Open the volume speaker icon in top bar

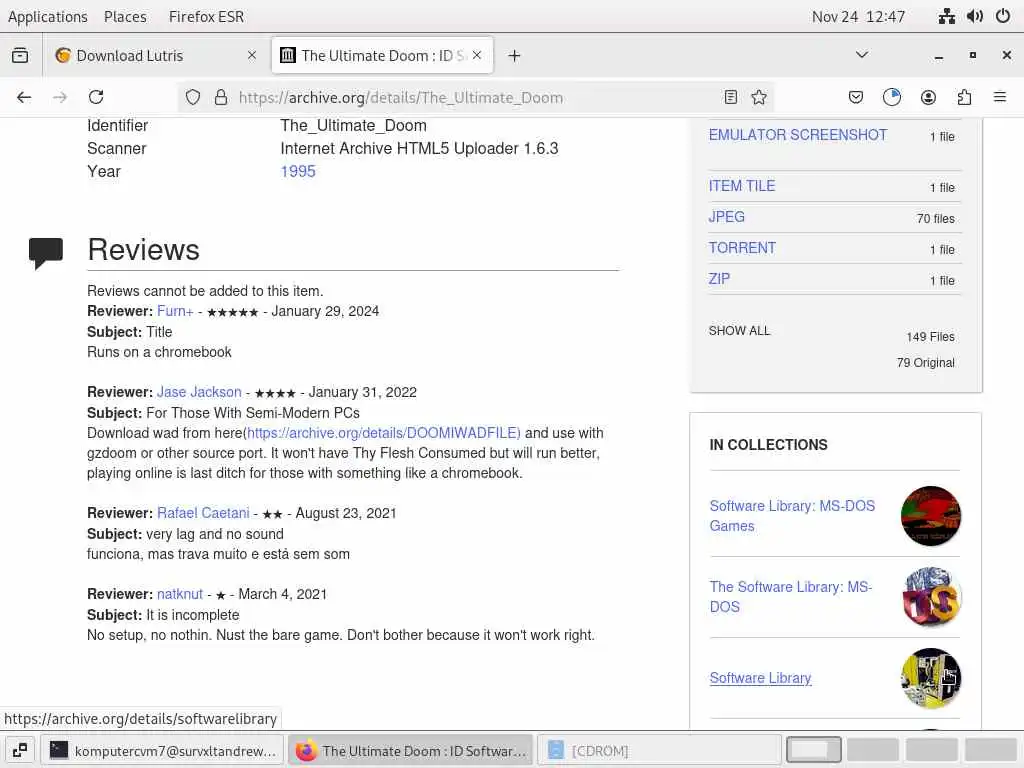(974, 16)
